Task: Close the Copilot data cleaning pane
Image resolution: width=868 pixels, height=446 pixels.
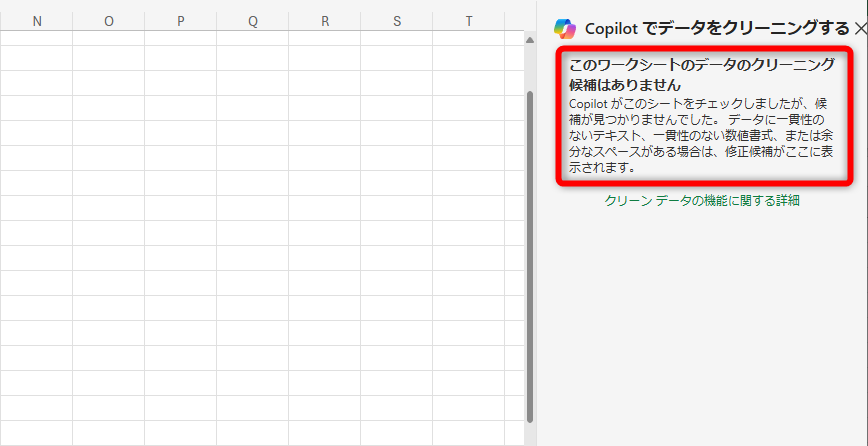Action: click(x=860, y=28)
